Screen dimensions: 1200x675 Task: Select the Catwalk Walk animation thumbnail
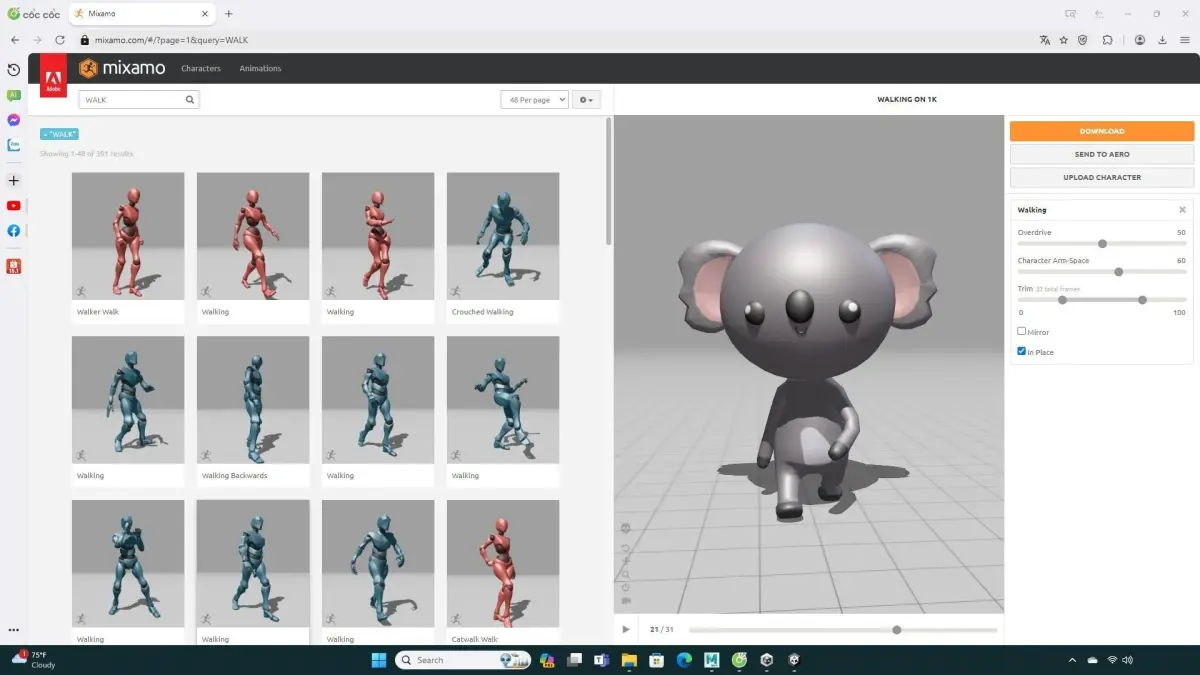[503, 564]
